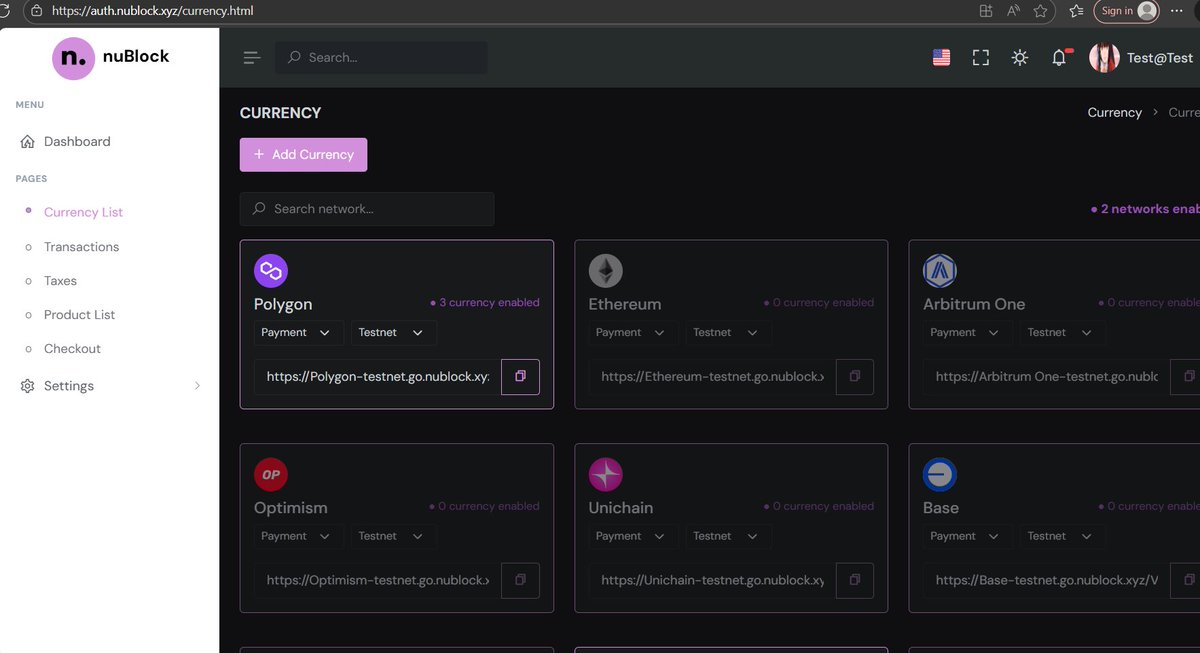Open Optimism Testnet dropdown
The width and height of the screenshot is (1200, 653).
(393, 537)
